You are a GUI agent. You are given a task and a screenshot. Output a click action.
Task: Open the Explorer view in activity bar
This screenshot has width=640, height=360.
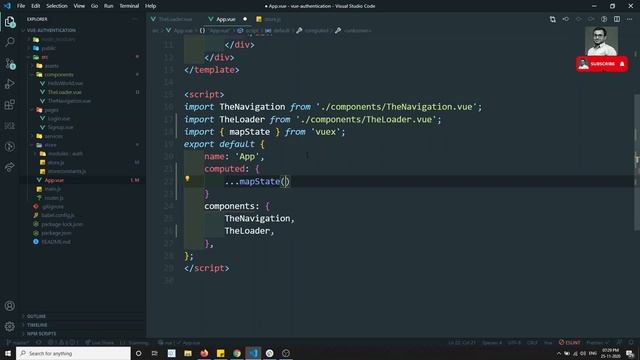(x=10, y=22)
